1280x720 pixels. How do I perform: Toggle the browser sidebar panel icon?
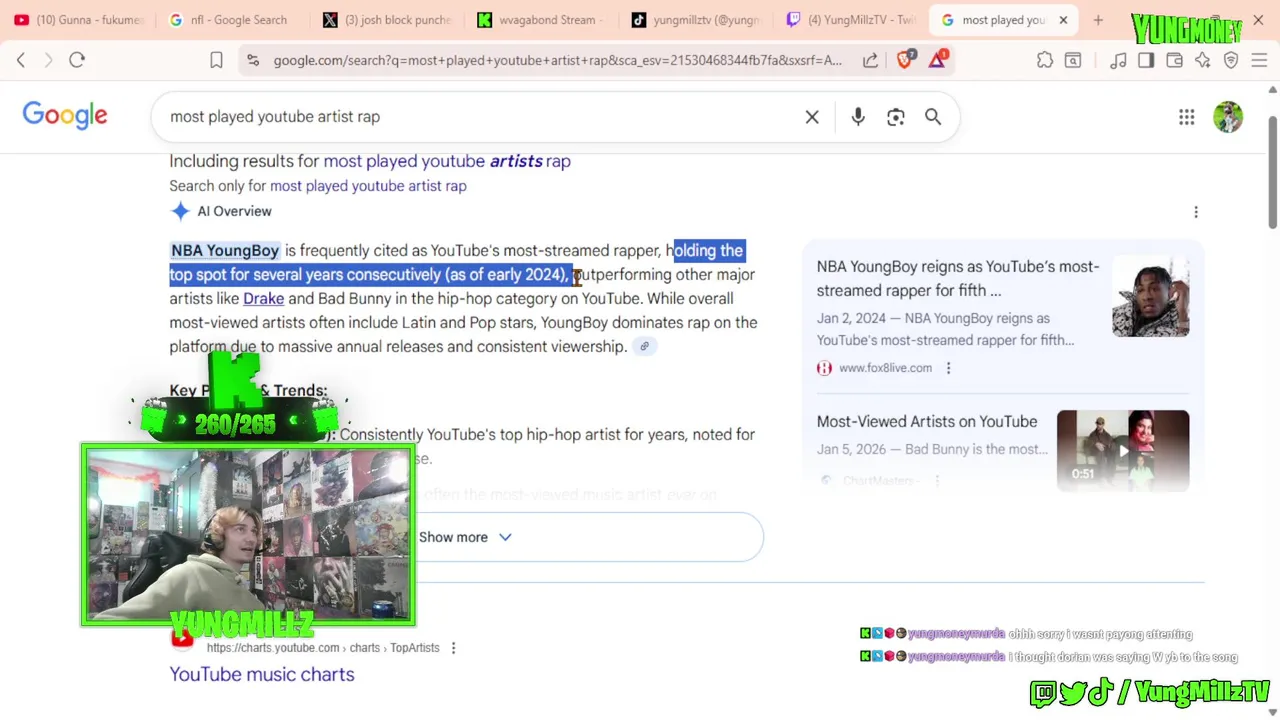click(1146, 61)
